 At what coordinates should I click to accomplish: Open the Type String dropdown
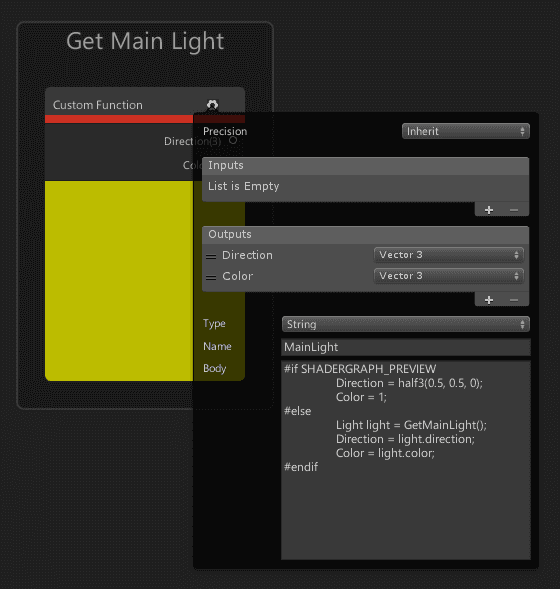(406, 324)
